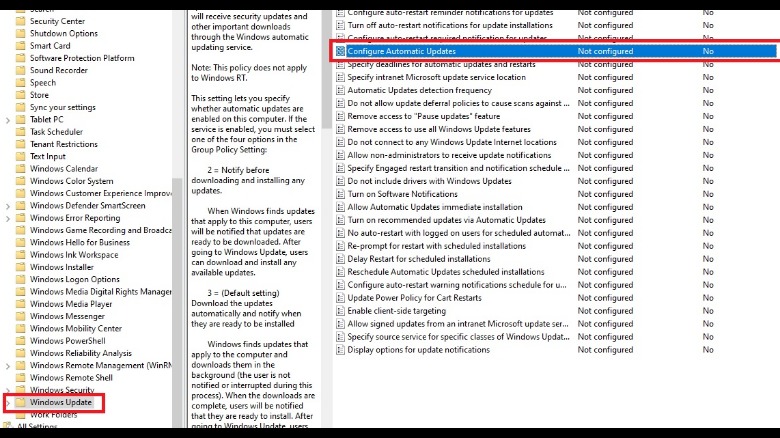Select Tenant Restrictions in the tree
This screenshot has height=438, width=780.
click(64, 144)
